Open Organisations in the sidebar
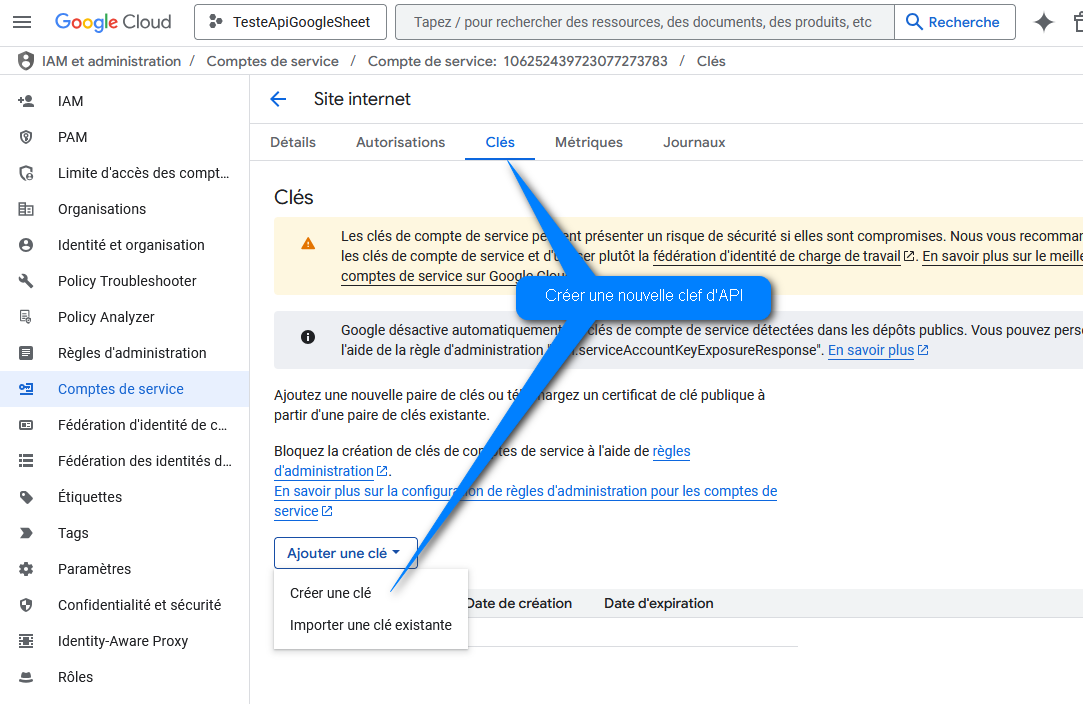The width and height of the screenshot is (1083, 704). point(124,209)
